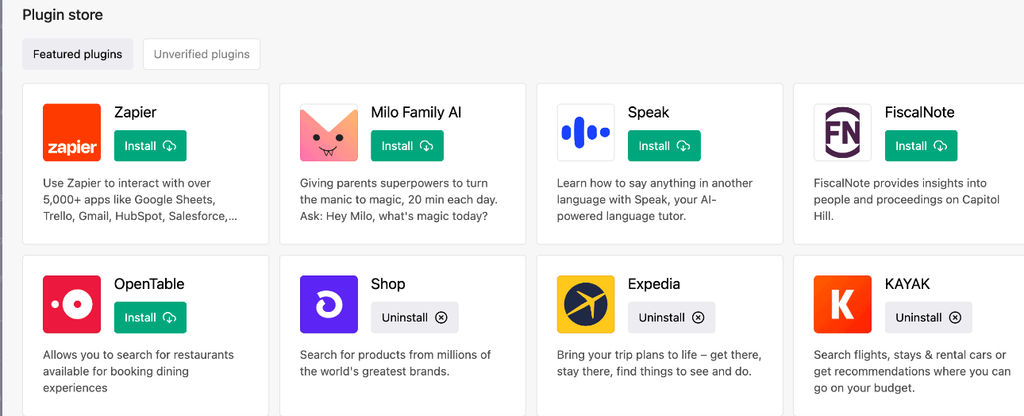Install the OpenTable plugin
1024x416 pixels.
click(150, 317)
